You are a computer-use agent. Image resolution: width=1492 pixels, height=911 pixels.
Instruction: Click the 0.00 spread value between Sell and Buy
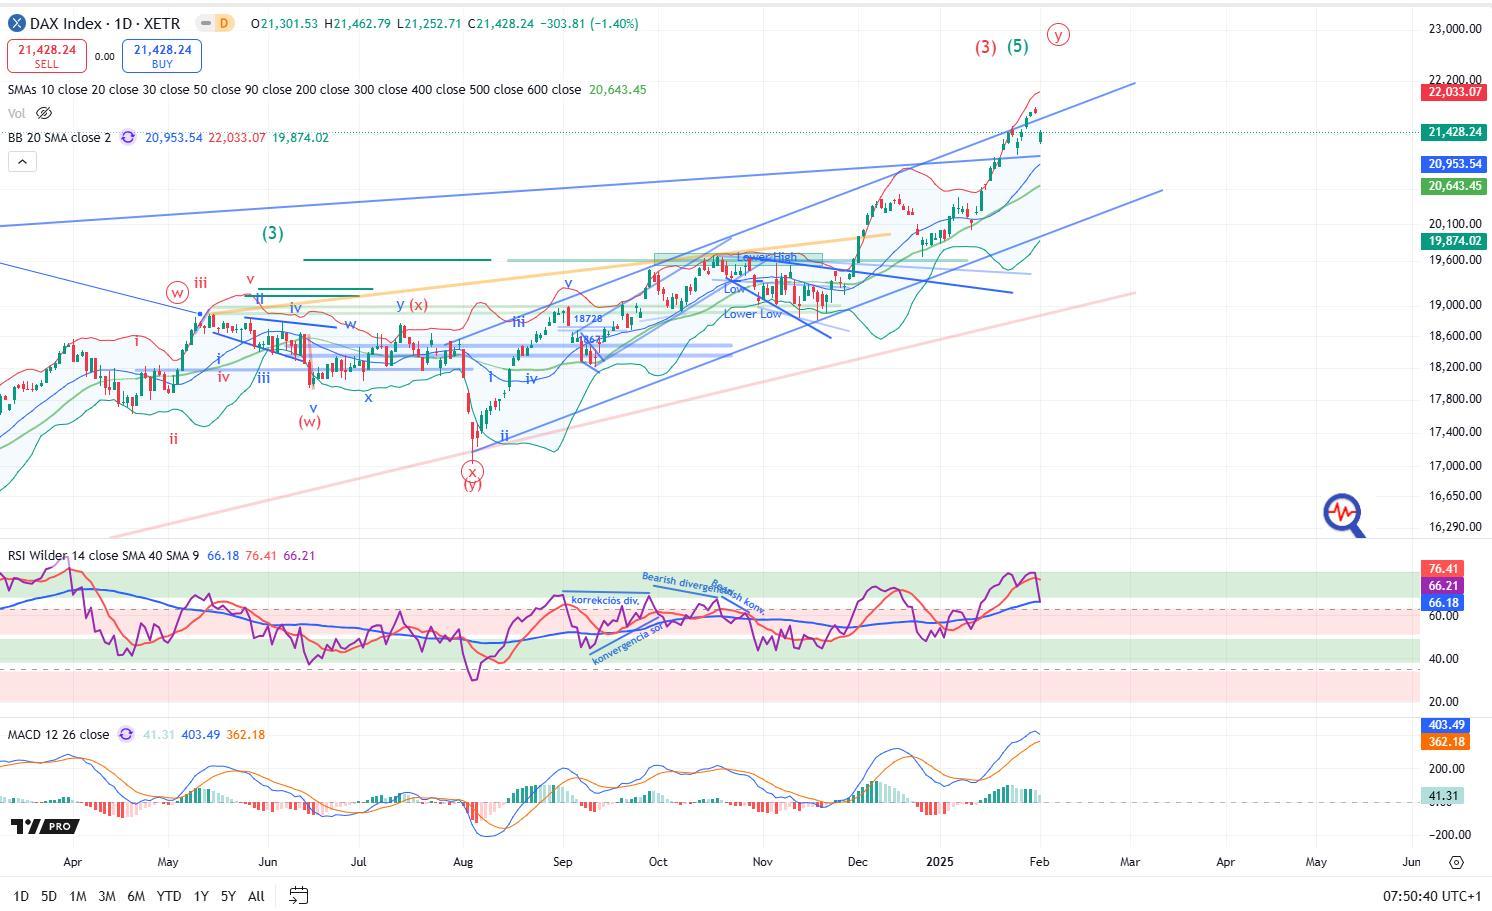[104, 57]
